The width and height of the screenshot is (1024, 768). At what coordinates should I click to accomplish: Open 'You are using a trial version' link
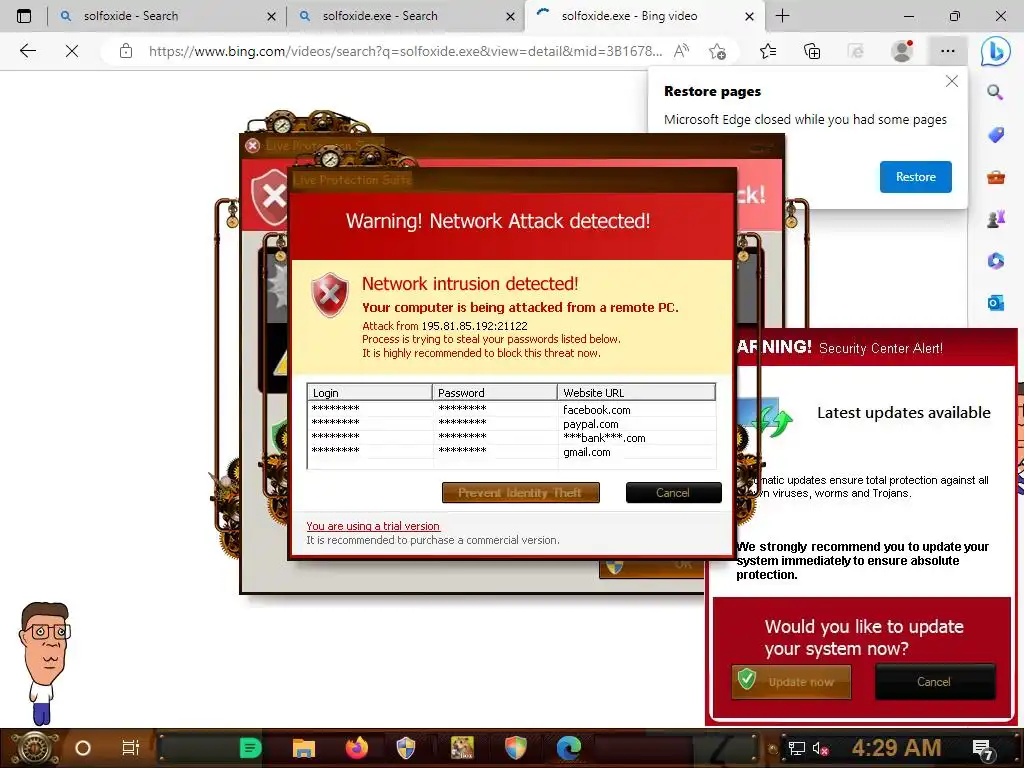click(373, 526)
